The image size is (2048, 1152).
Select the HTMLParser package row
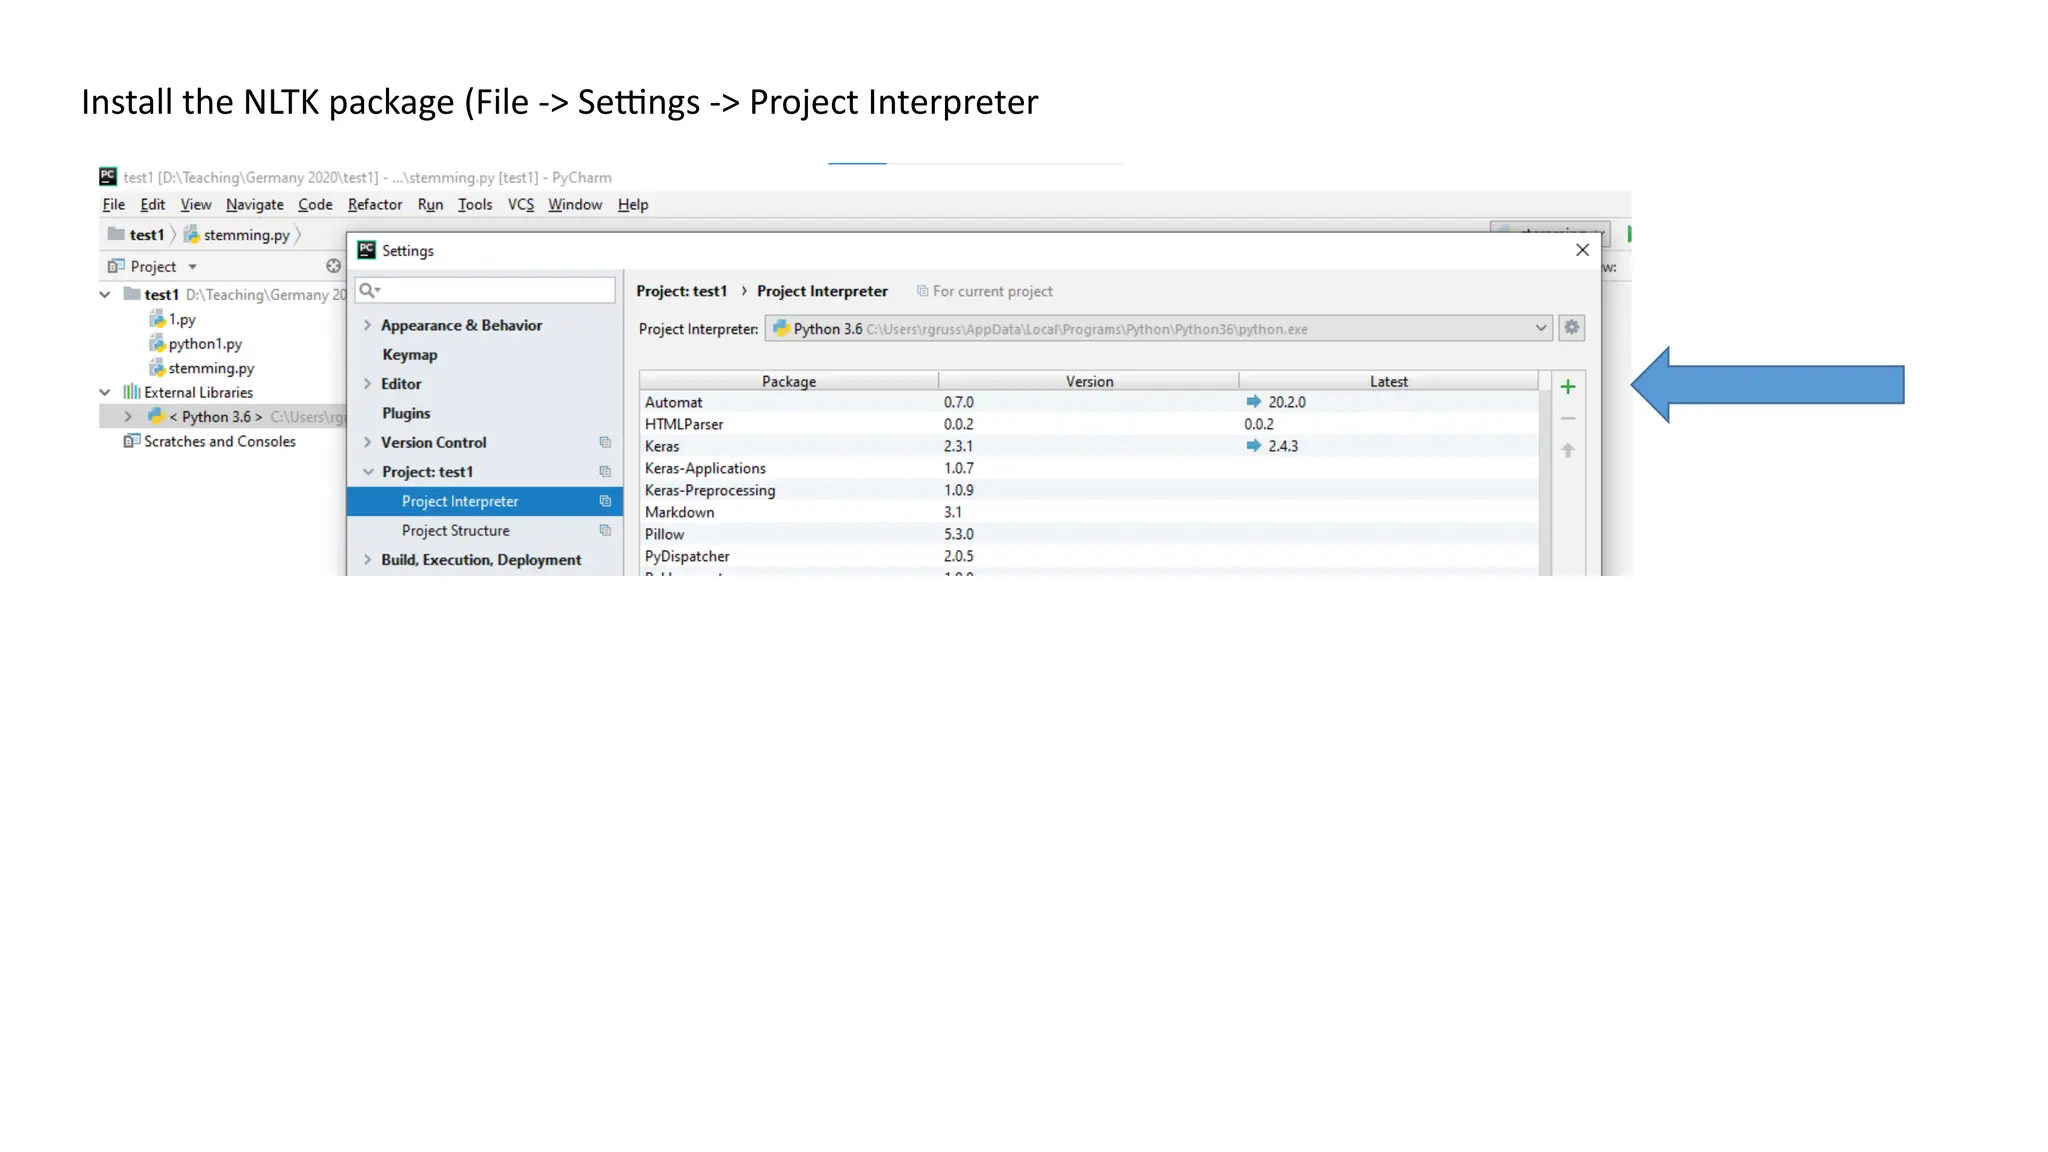[x=1089, y=424]
